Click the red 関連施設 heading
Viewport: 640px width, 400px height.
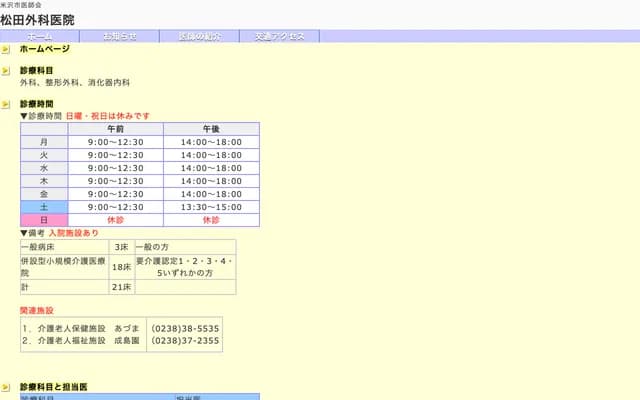37,310
